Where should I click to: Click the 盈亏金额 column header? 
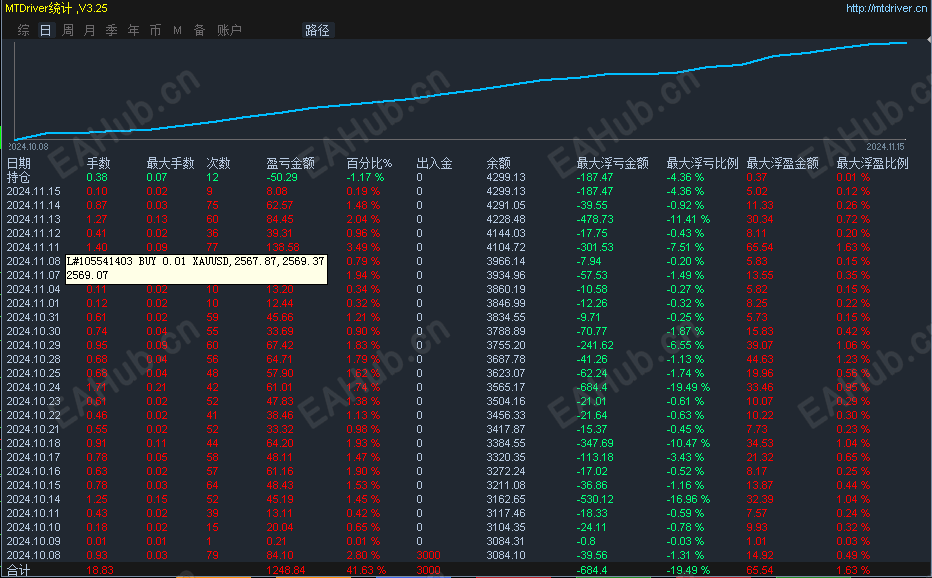[x=290, y=163]
